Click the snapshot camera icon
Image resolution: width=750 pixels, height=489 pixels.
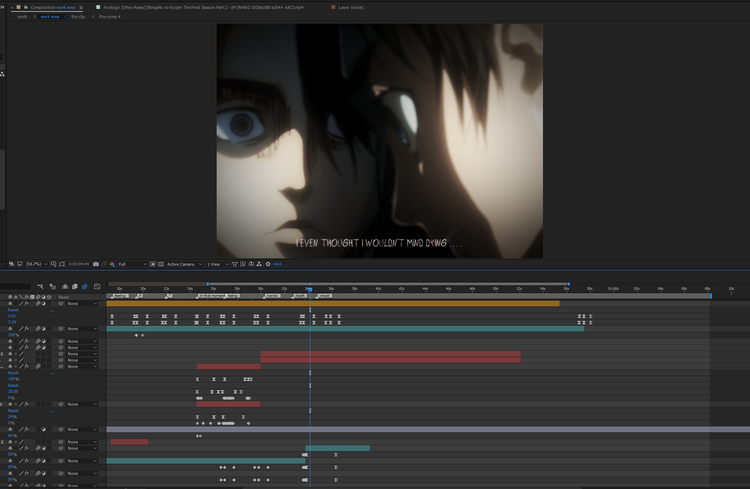coord(95,264)
